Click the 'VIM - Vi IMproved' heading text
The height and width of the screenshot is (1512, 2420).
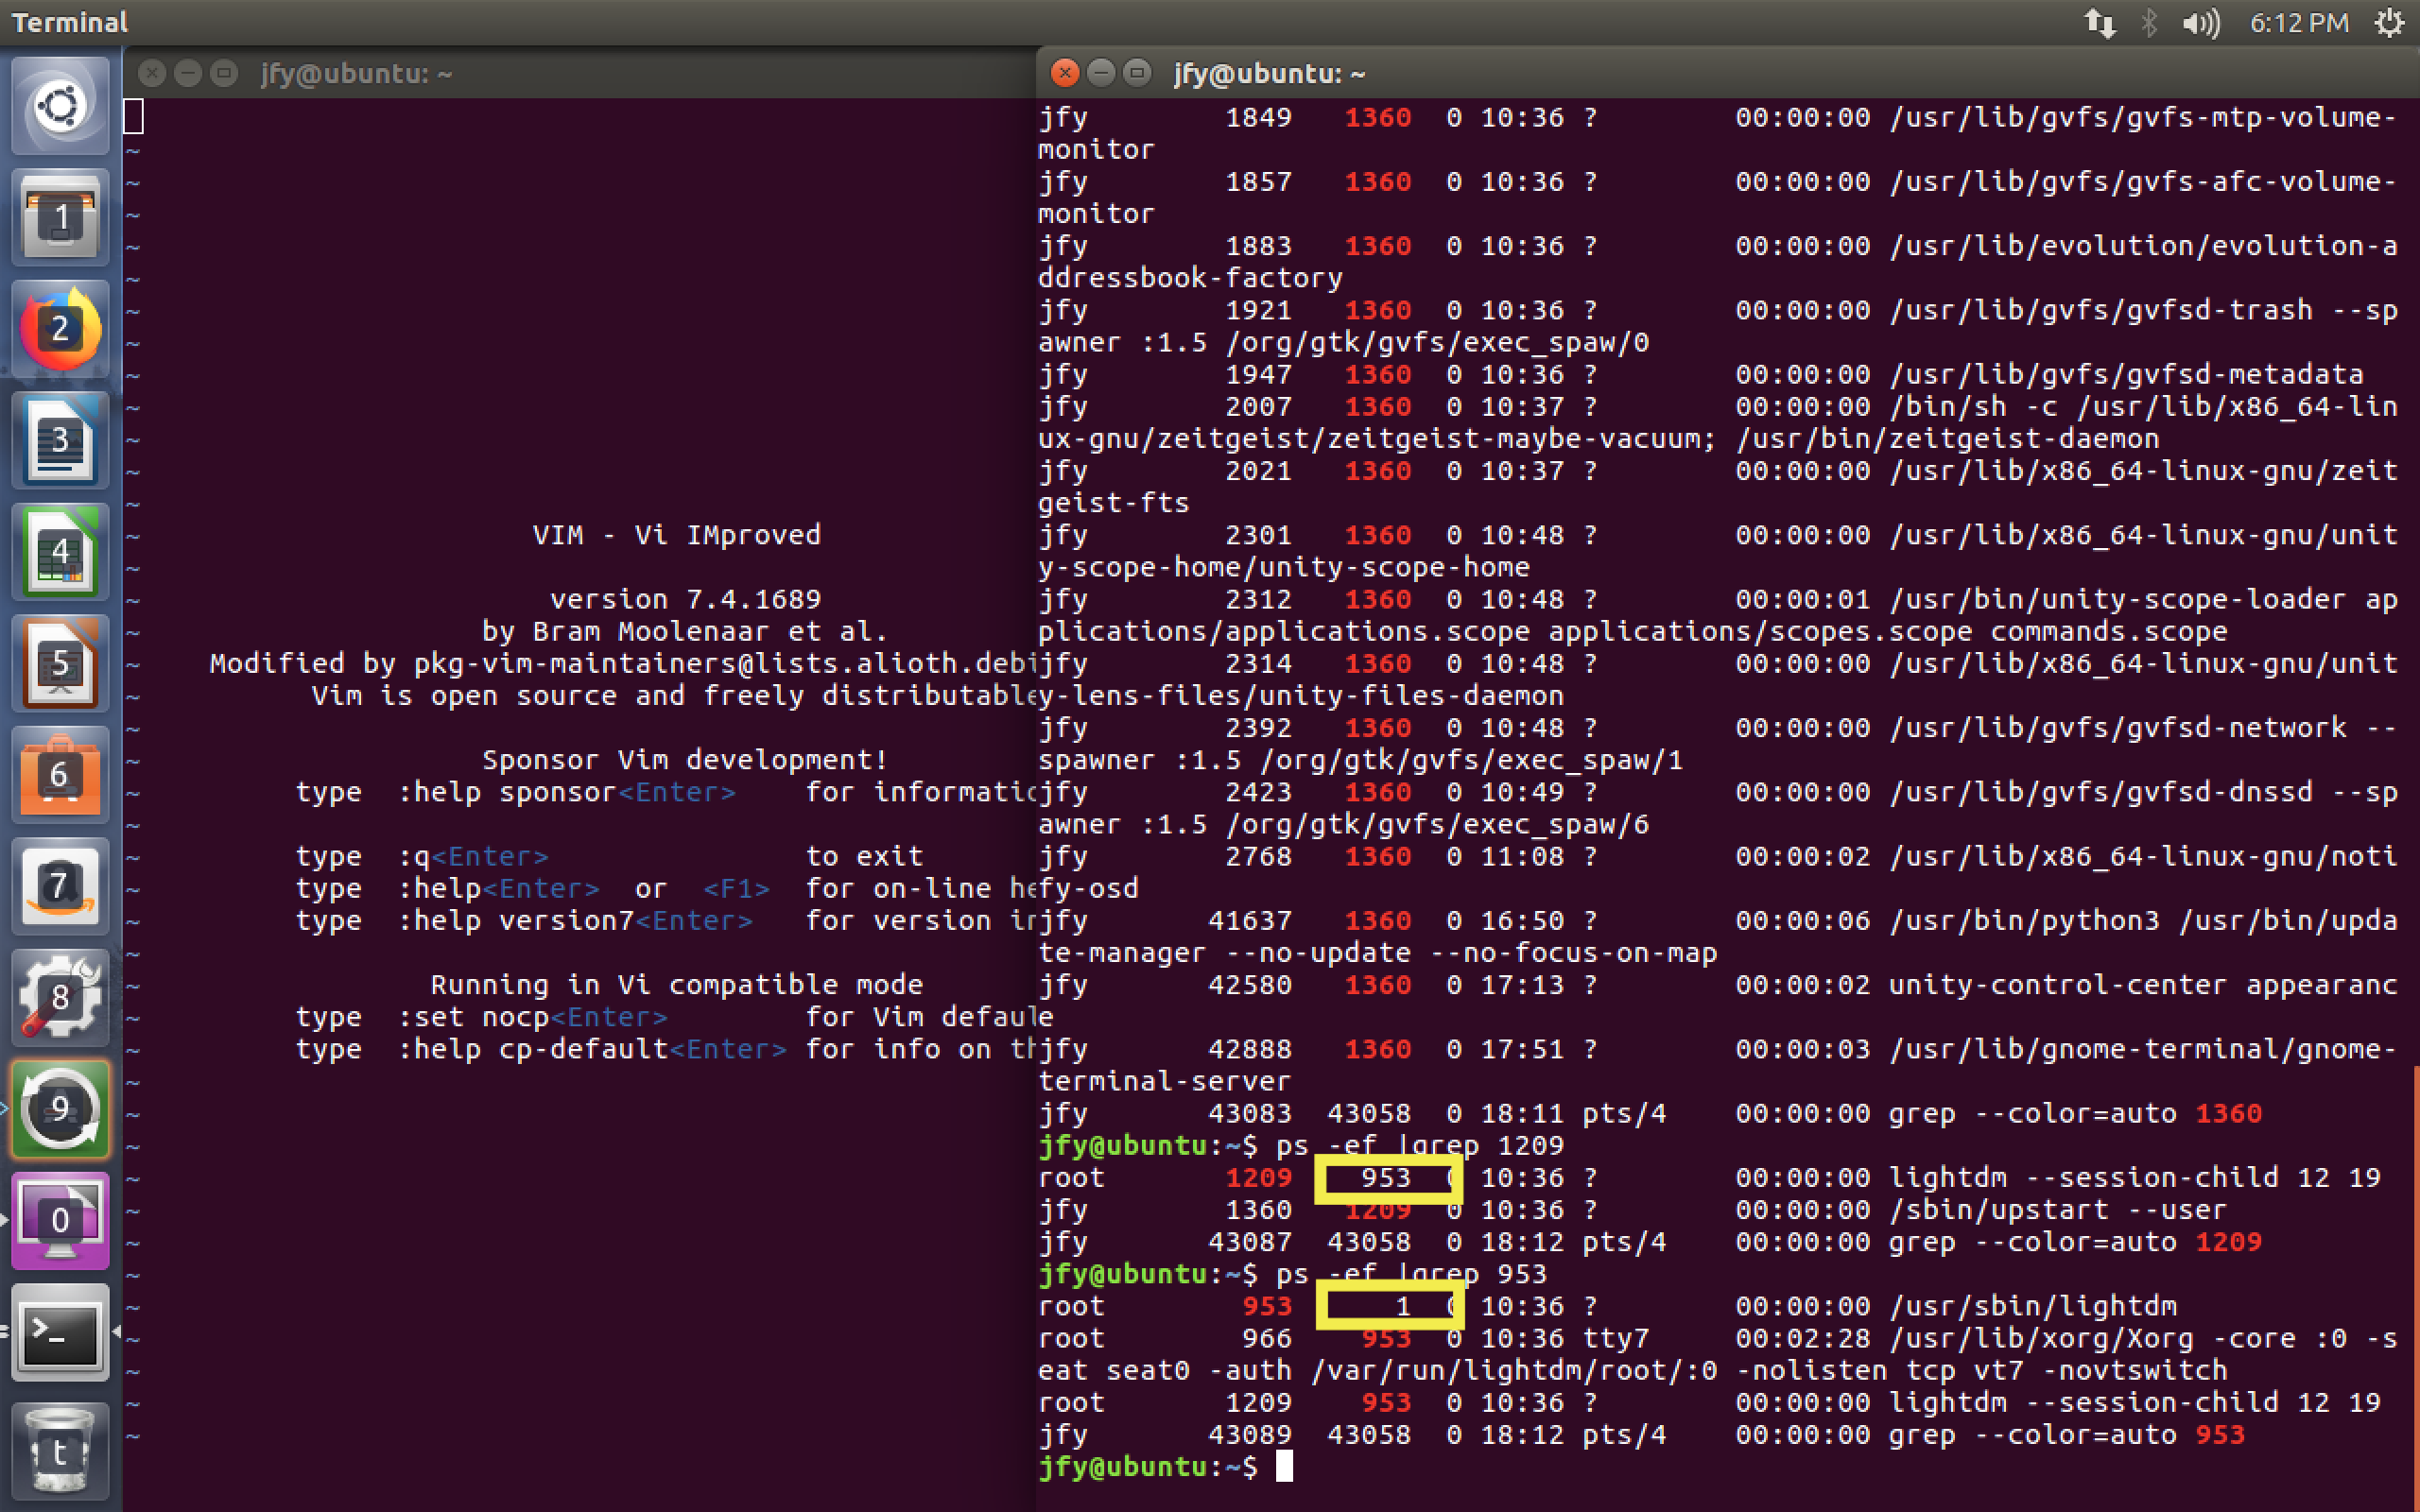coord(677,535)
